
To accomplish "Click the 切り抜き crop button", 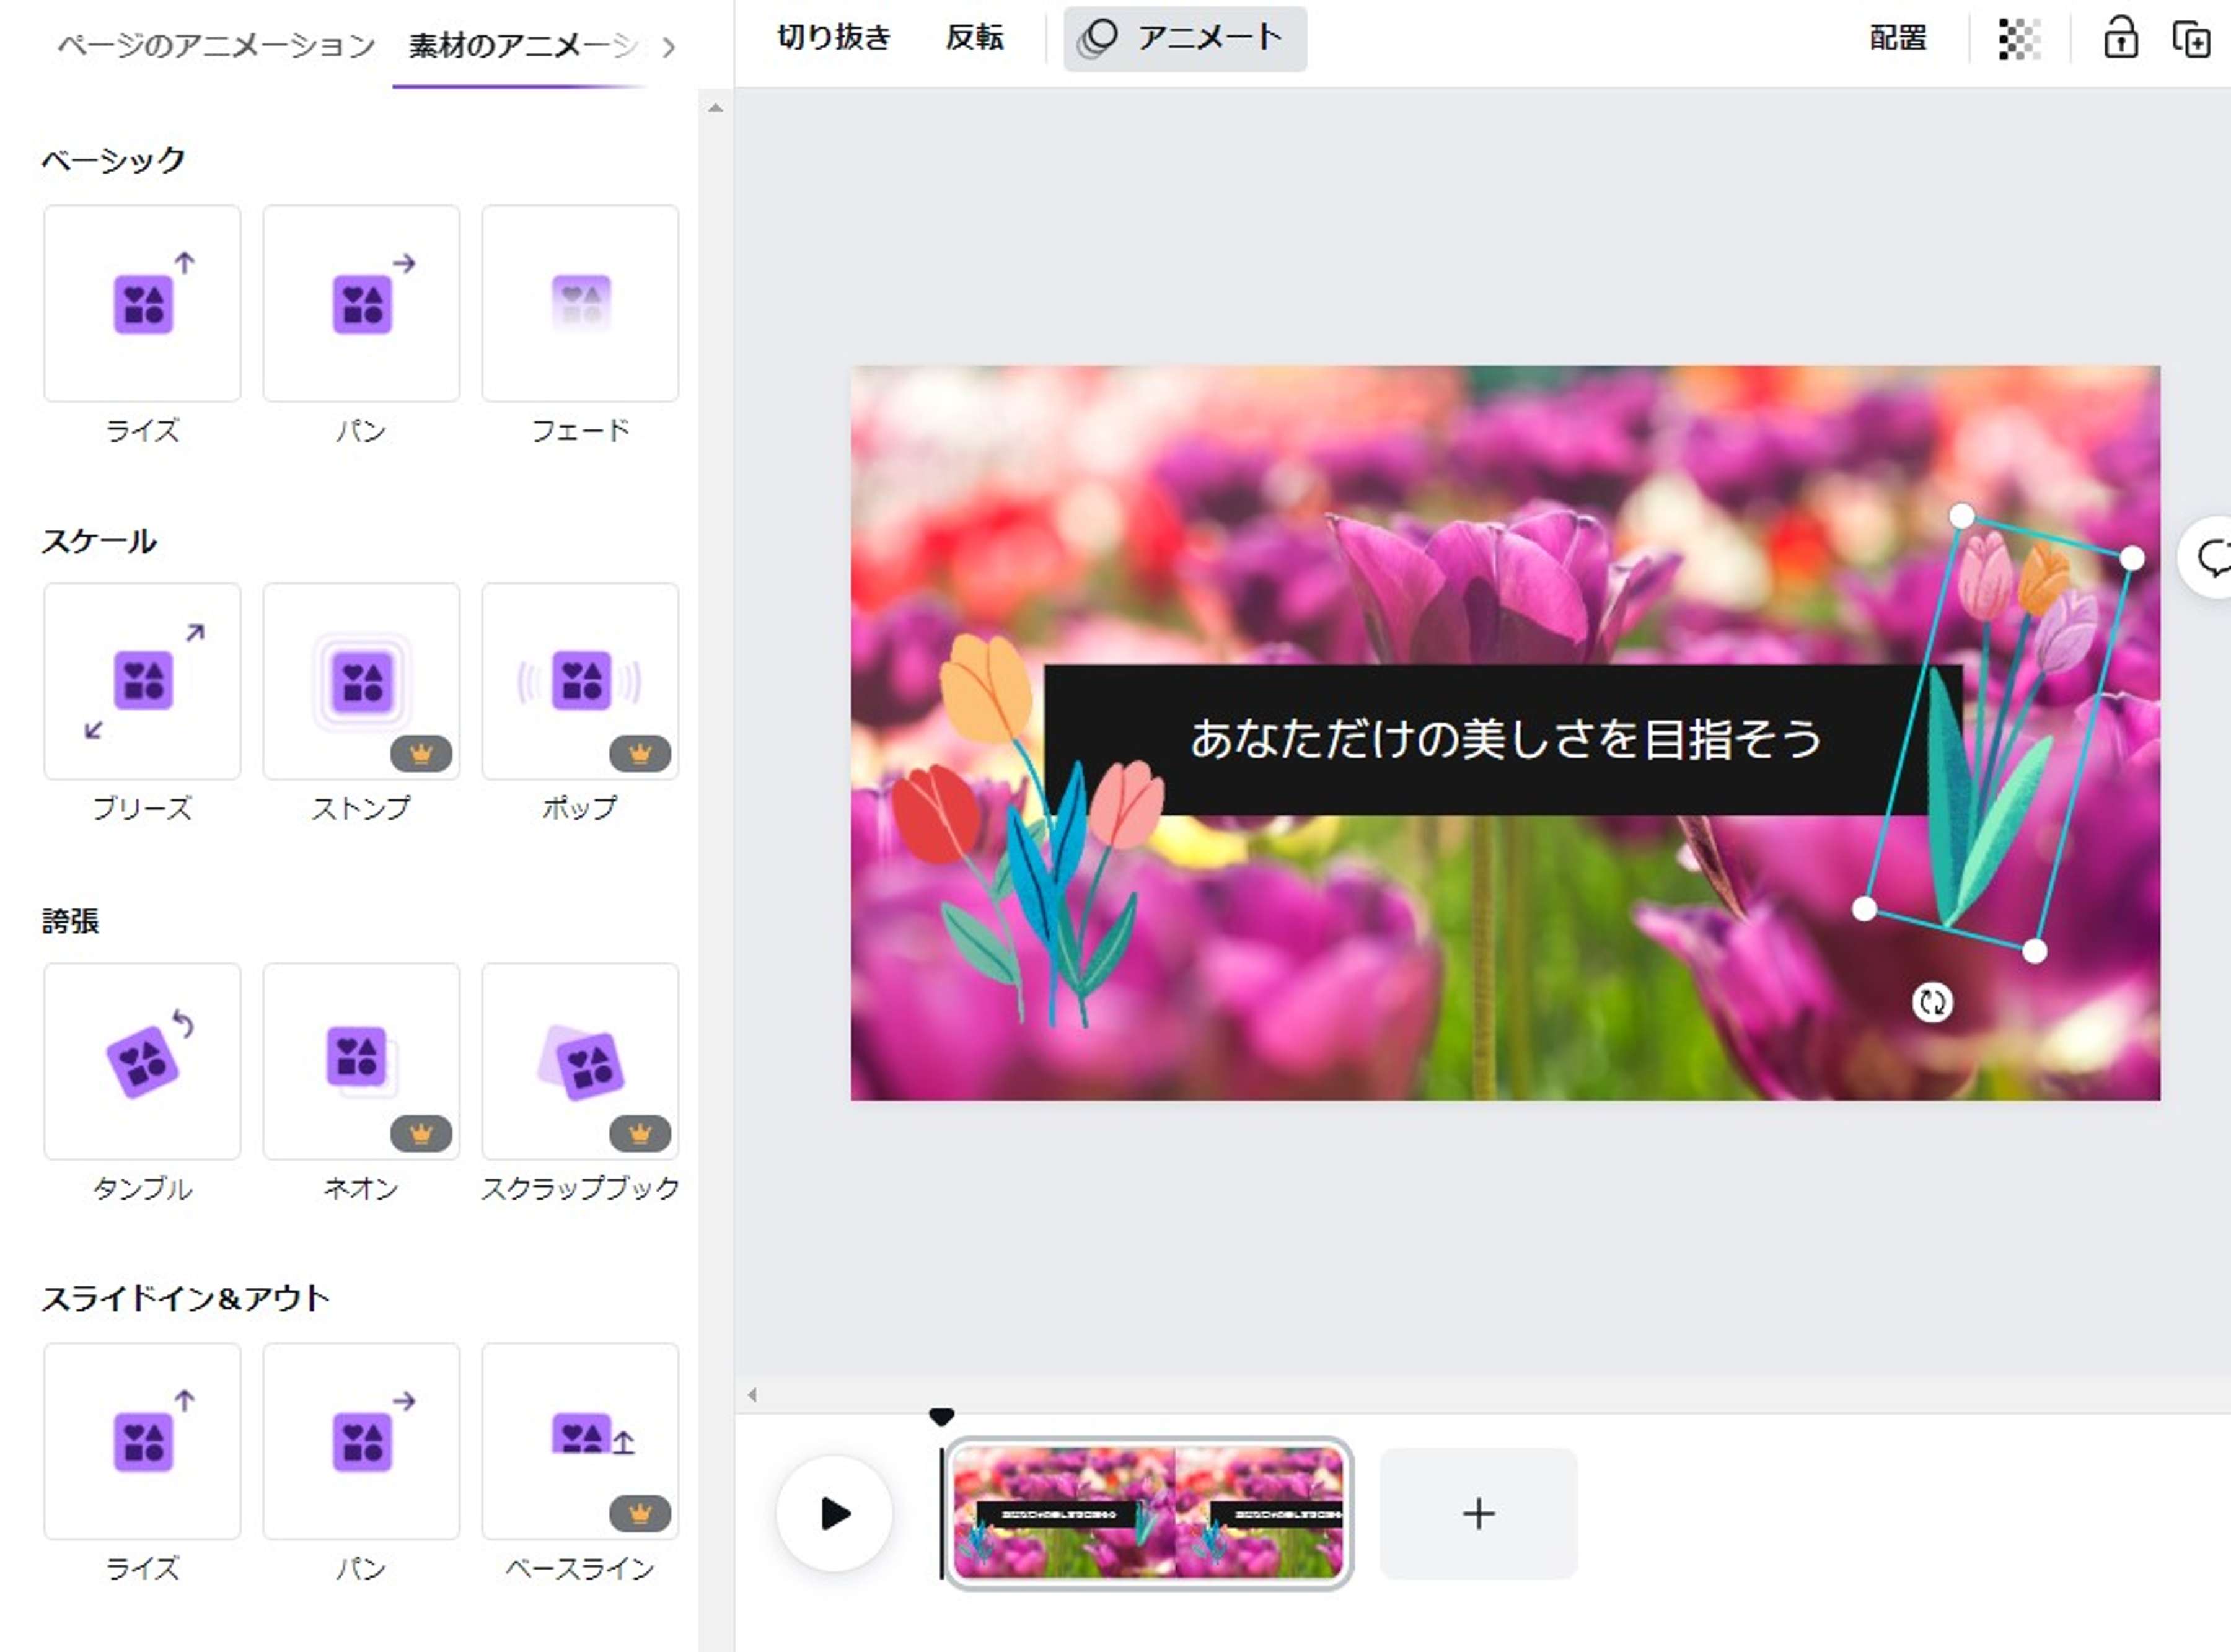I will click(x=834, y=38).
